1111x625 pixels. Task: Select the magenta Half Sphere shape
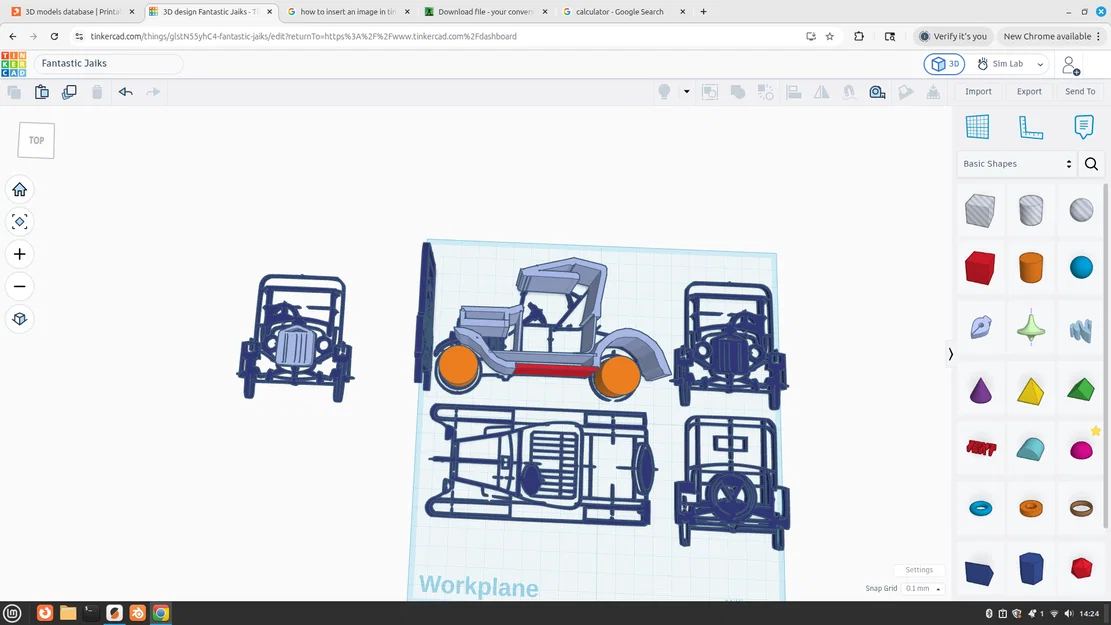[1081, 450]
